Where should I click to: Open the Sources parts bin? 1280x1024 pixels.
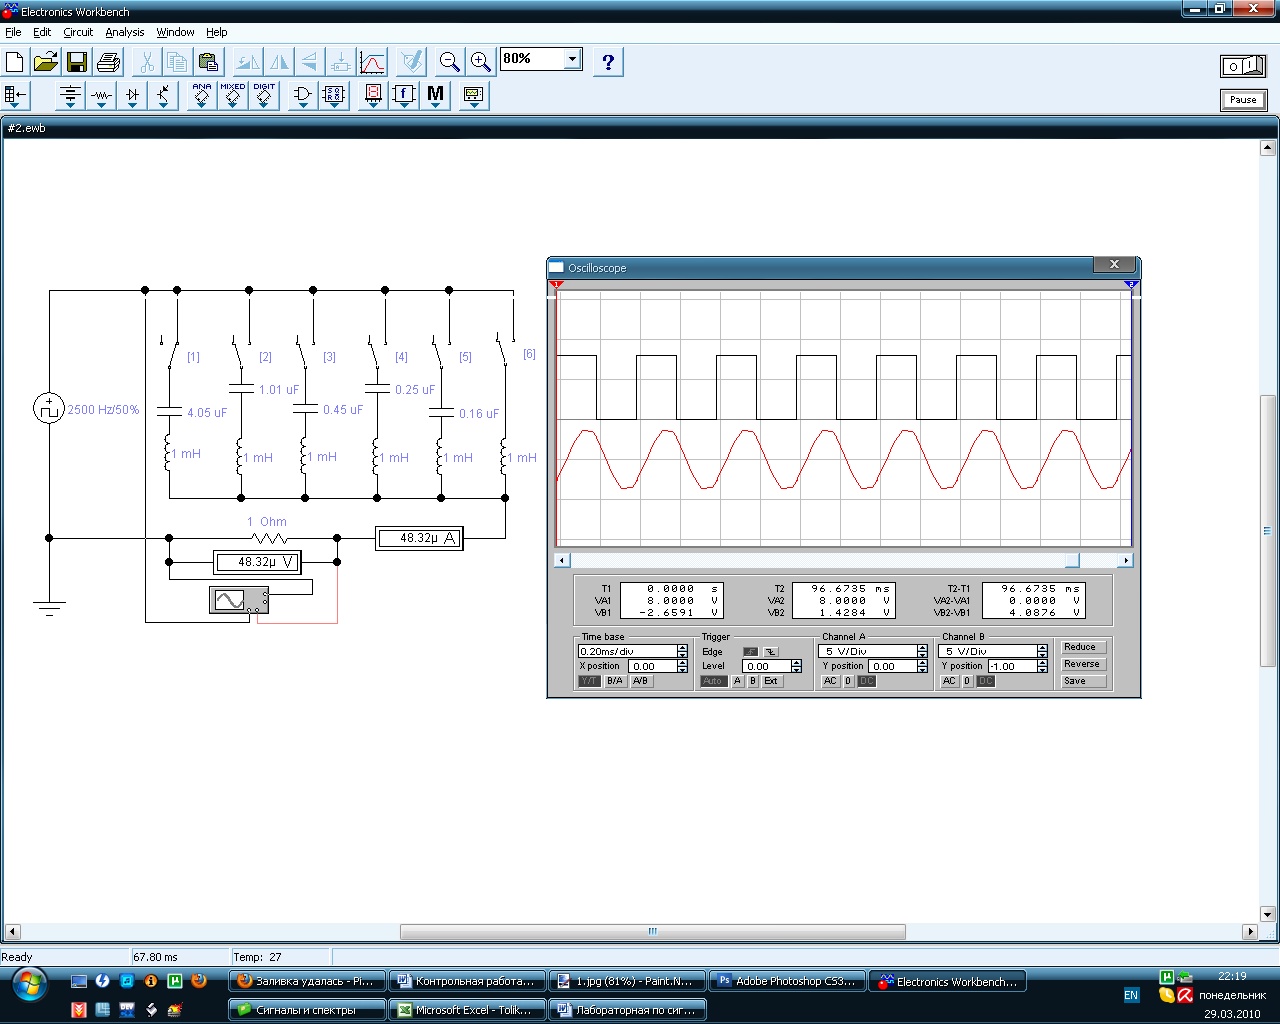70,96
